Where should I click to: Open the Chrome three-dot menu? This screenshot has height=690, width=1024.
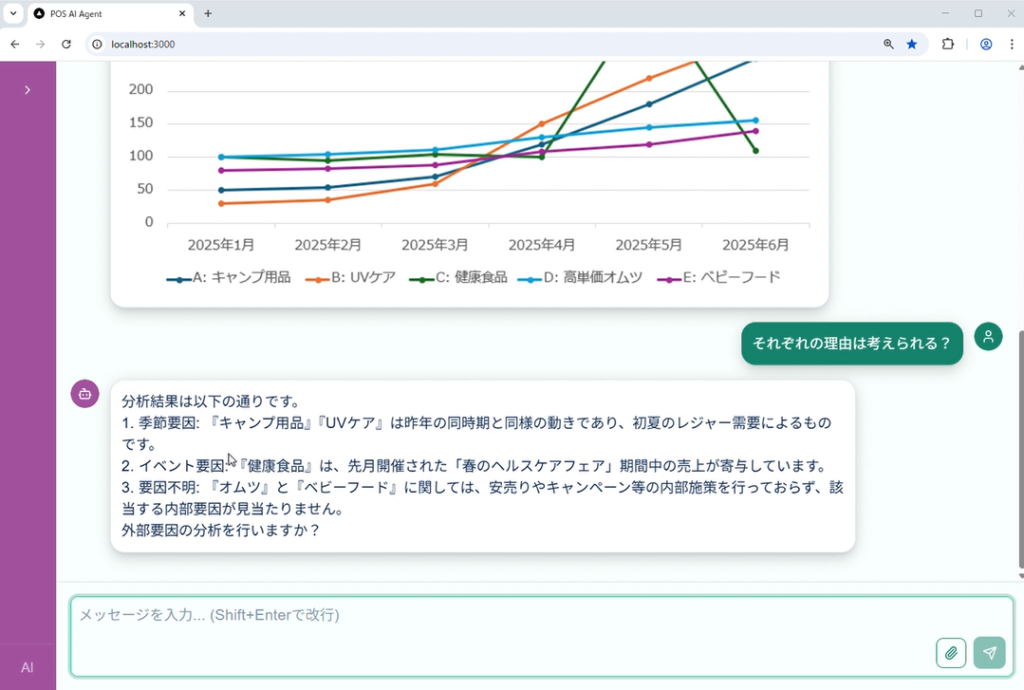[1011, 44]
